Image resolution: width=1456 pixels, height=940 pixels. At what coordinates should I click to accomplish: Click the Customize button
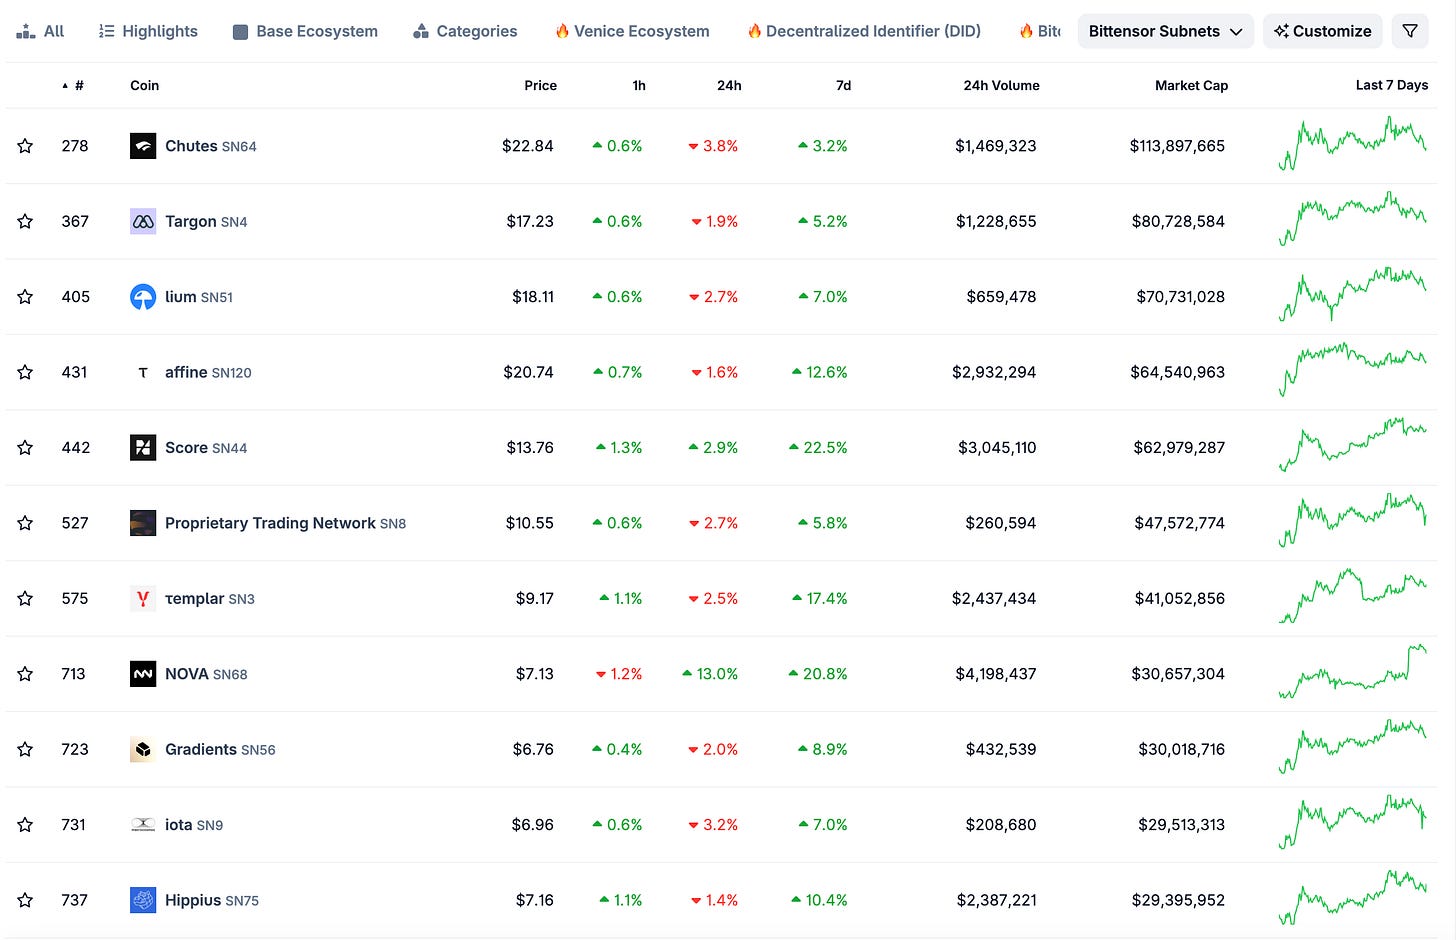pos(1323,31)
